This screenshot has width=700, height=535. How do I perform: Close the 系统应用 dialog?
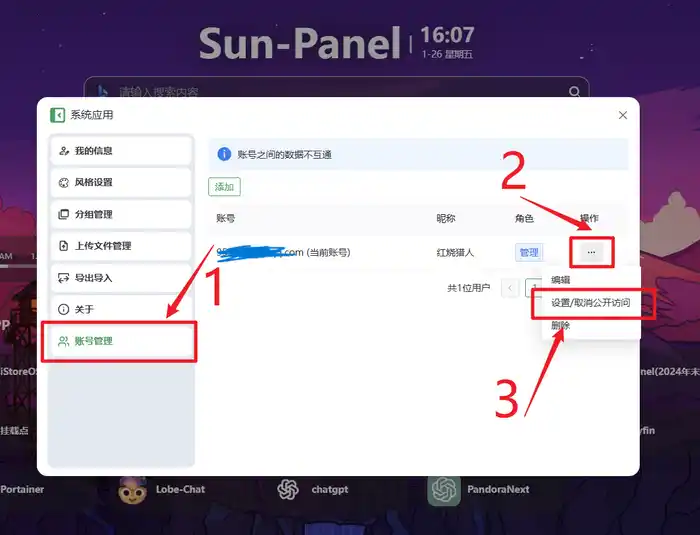pyautogui.click(x=623, y=115)
